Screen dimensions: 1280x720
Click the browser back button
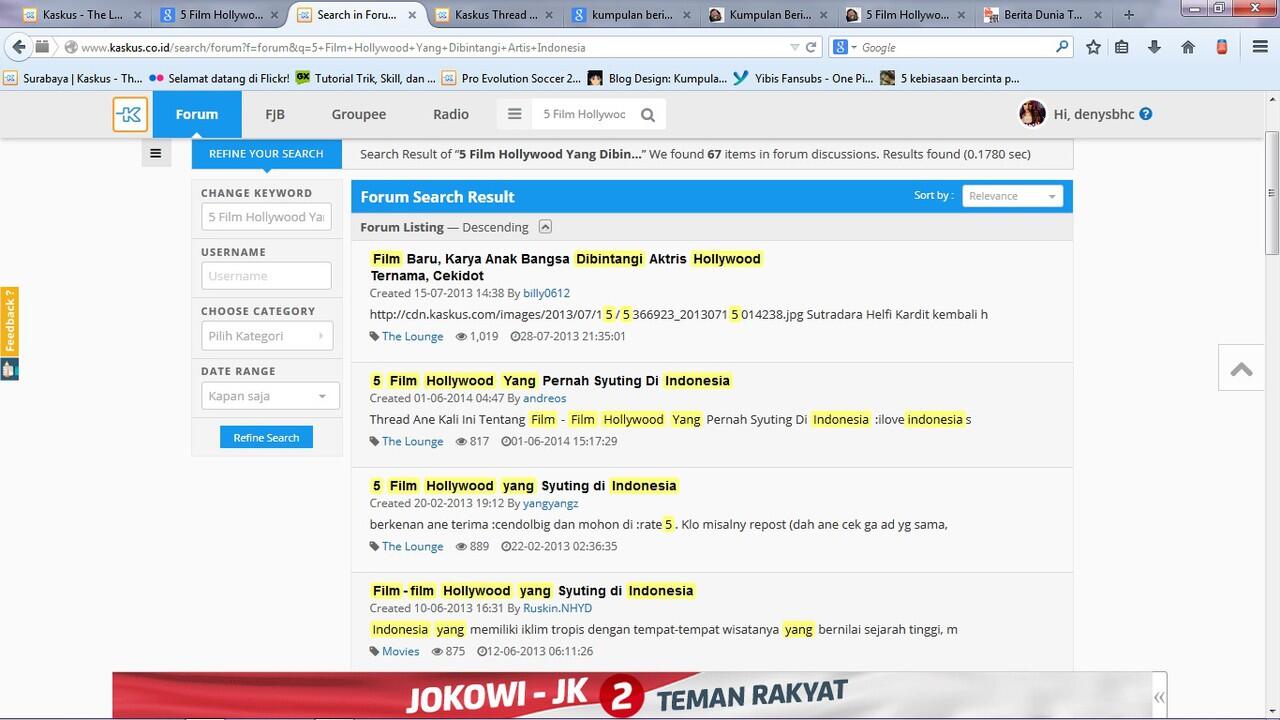click(x=18, y=47)
